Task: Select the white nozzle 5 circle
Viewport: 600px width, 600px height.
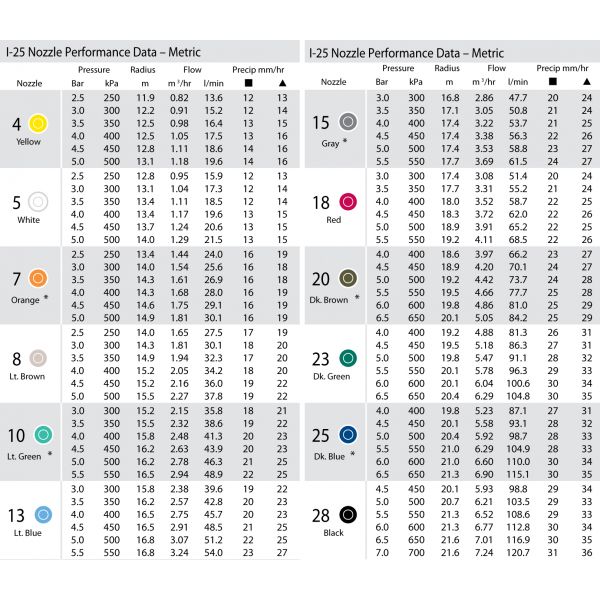Action: pos(38,202)
